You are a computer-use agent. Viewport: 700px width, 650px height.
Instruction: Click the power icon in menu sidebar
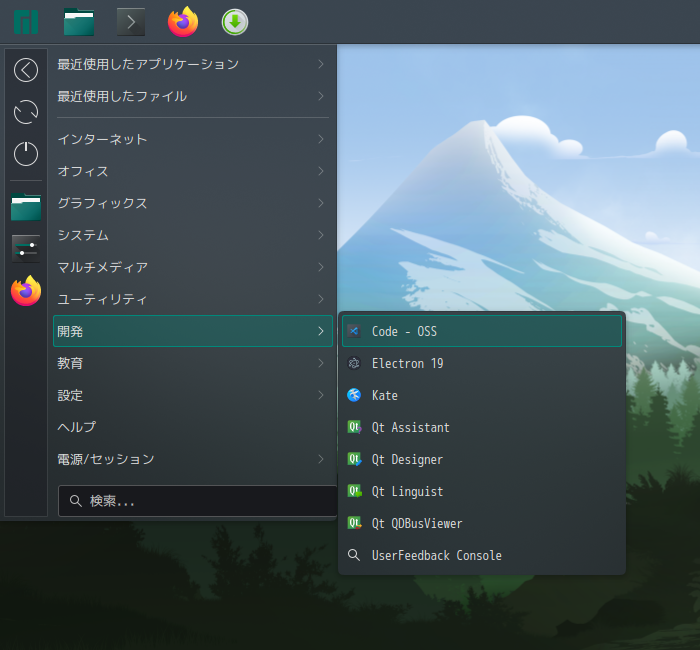[x=26, y=154]
